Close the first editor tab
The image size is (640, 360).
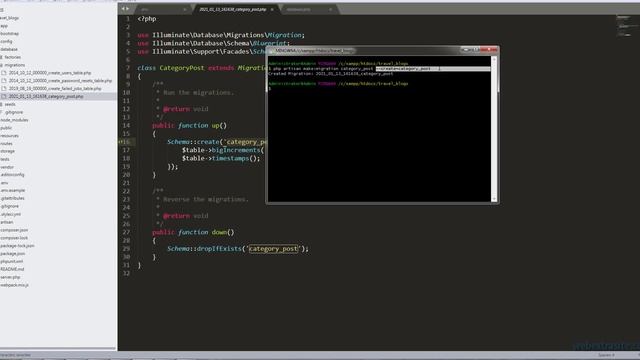[x=184, y=9]
